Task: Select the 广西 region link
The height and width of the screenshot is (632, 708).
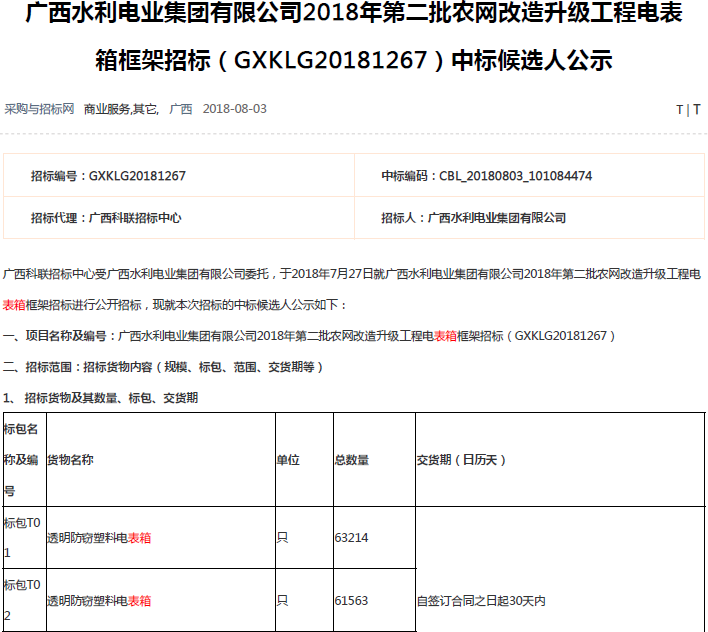Action: (180, 108)
